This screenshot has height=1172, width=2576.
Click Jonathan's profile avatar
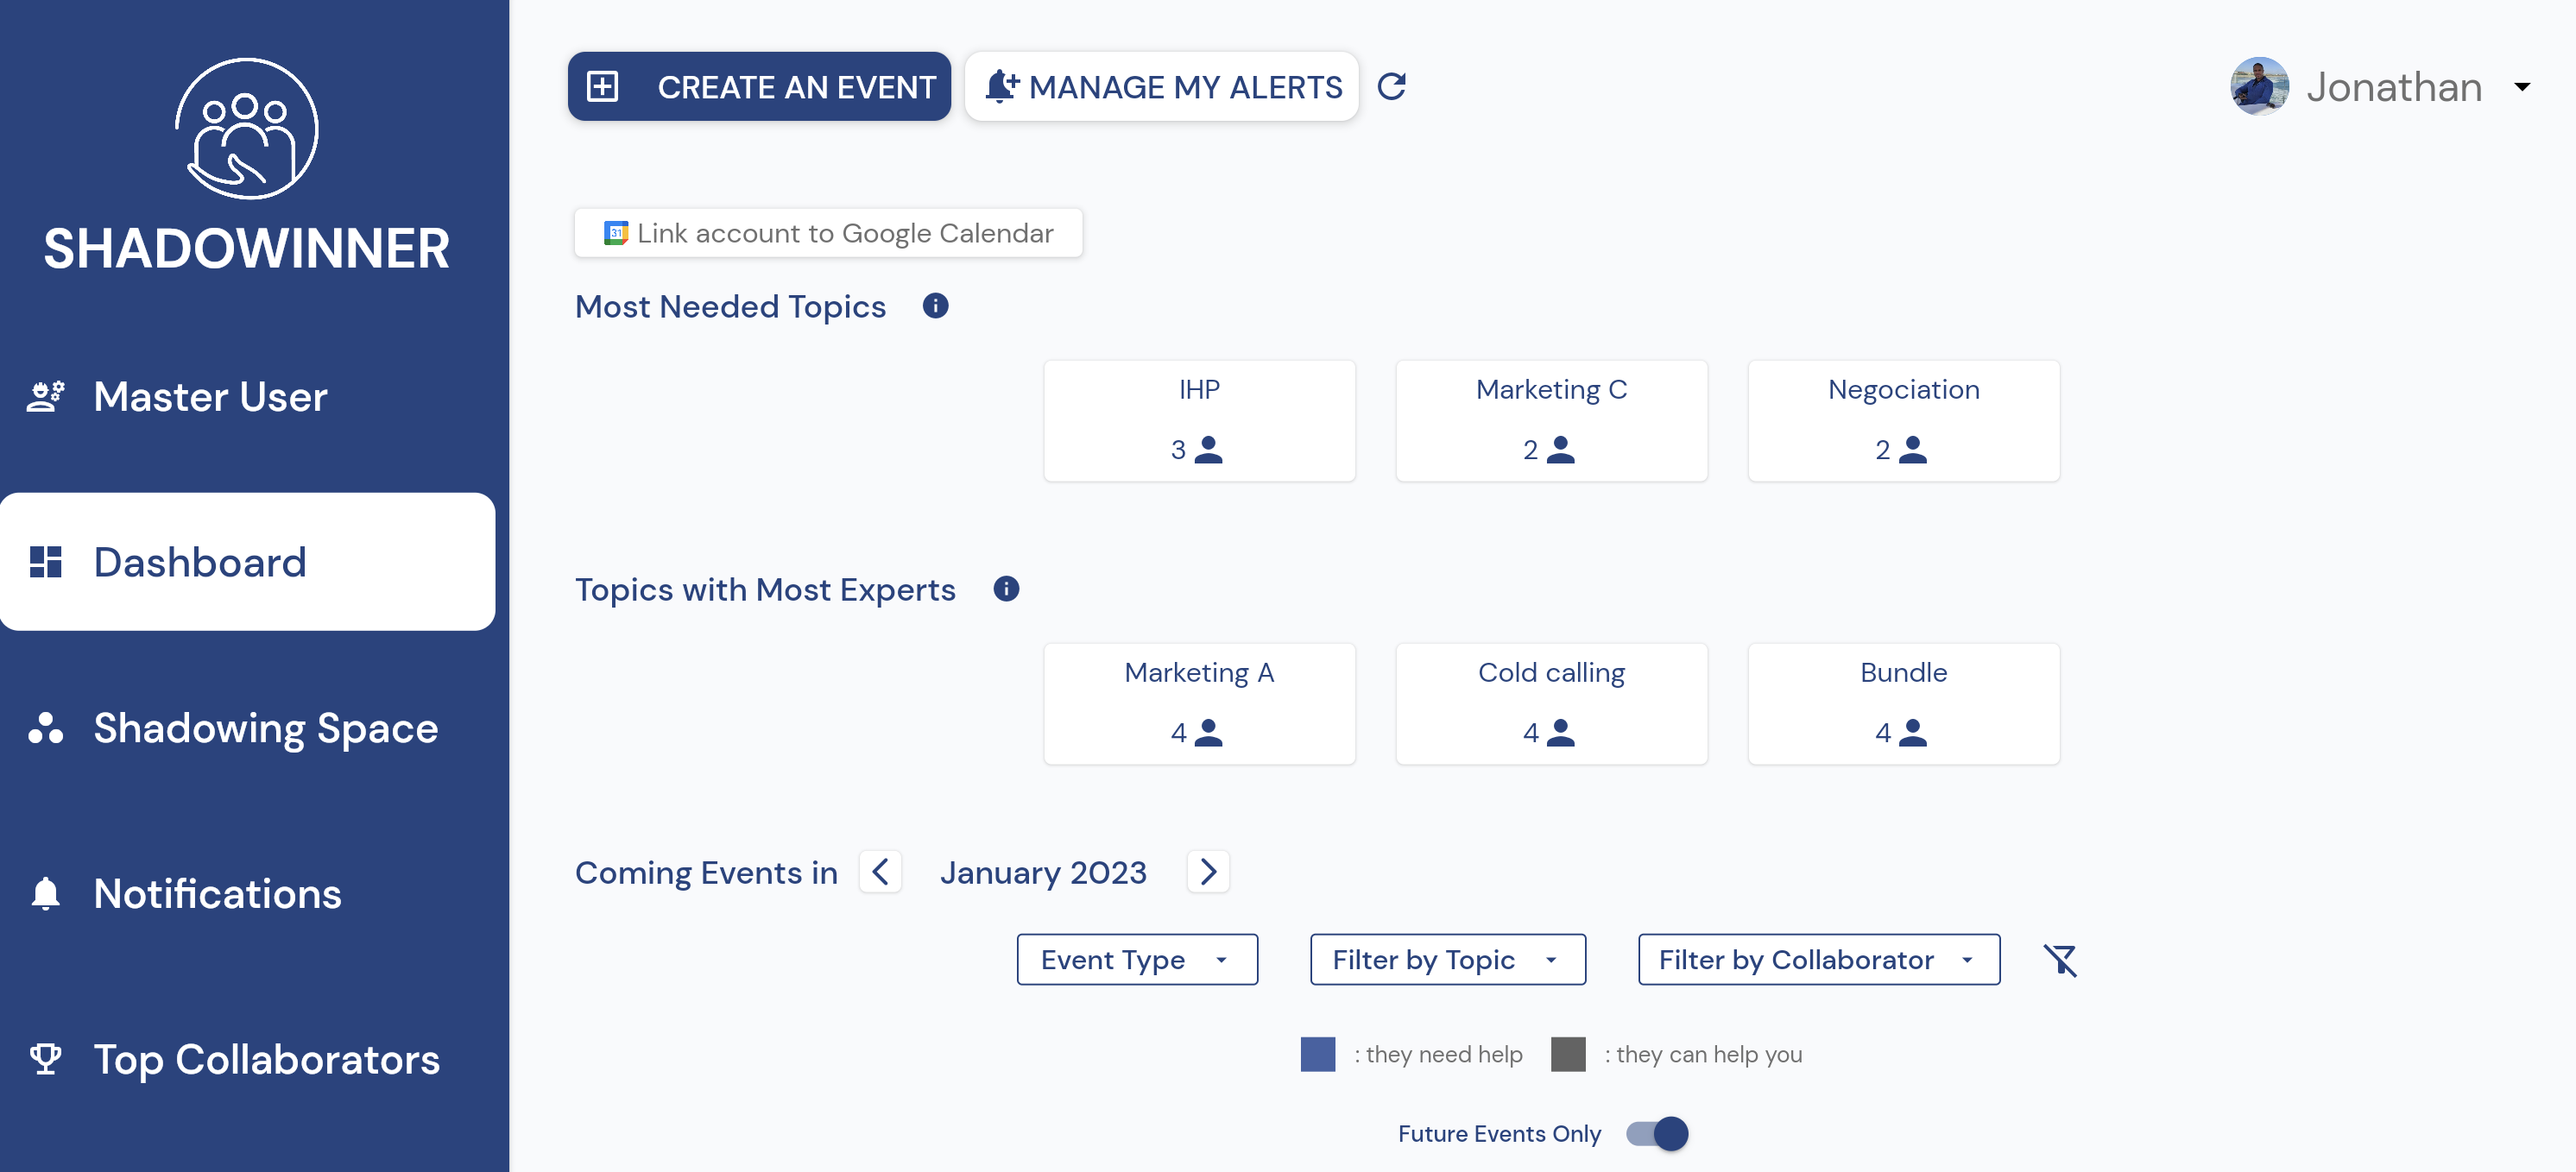(2259, 86)
